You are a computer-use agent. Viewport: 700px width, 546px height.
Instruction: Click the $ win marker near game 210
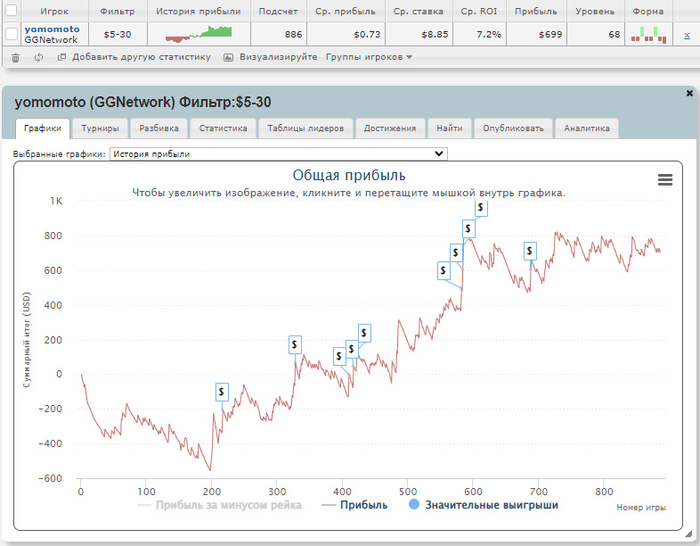[x=221, y=392]
